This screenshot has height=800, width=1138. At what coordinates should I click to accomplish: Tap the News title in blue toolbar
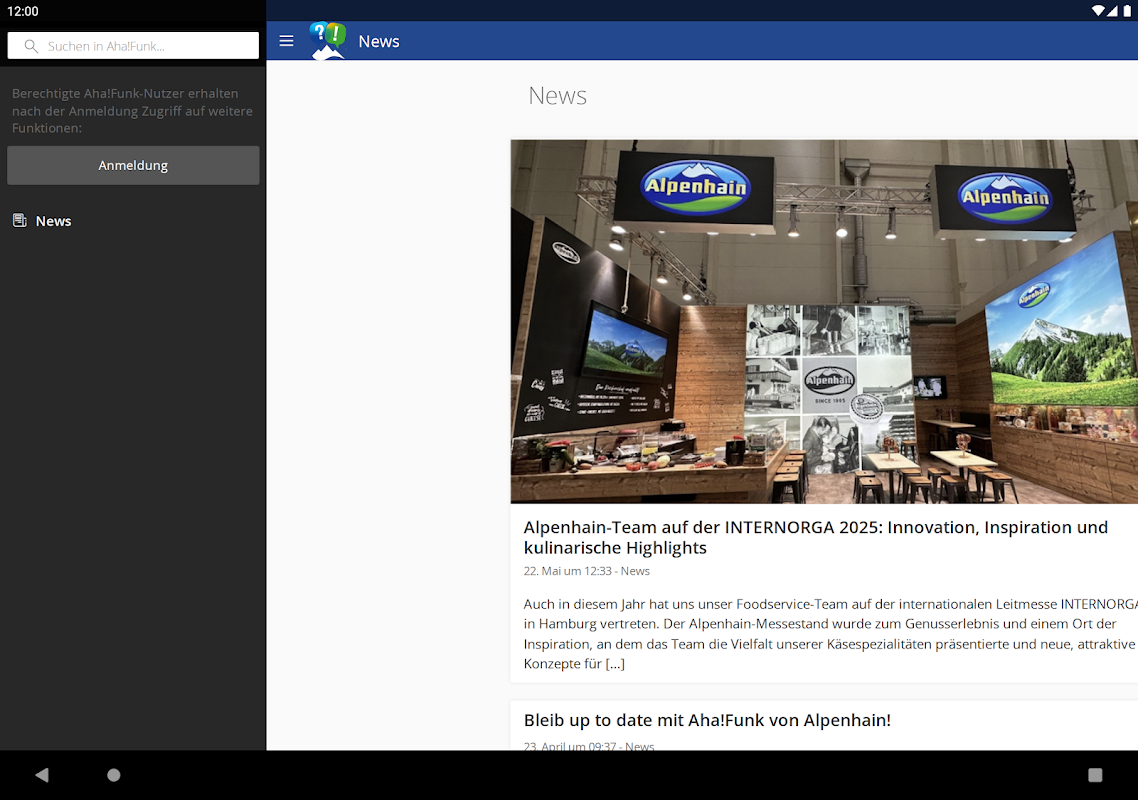point(379,41)
